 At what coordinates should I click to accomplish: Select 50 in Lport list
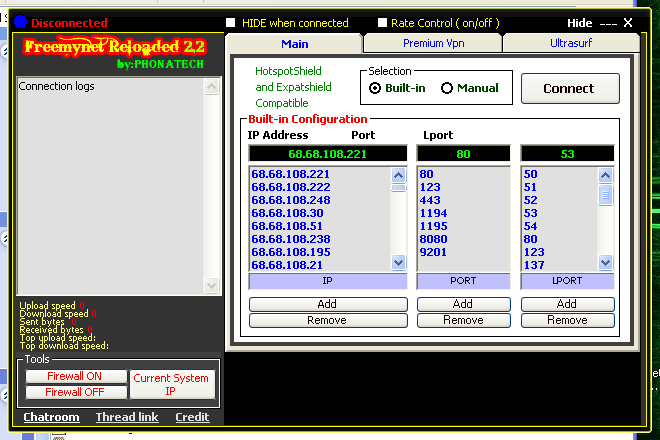(530, 174)
